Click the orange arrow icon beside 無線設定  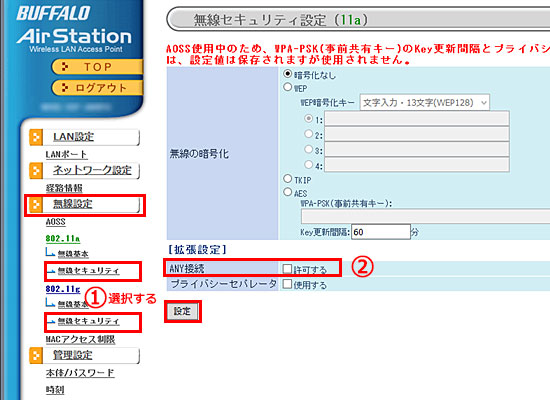(36, 205)
